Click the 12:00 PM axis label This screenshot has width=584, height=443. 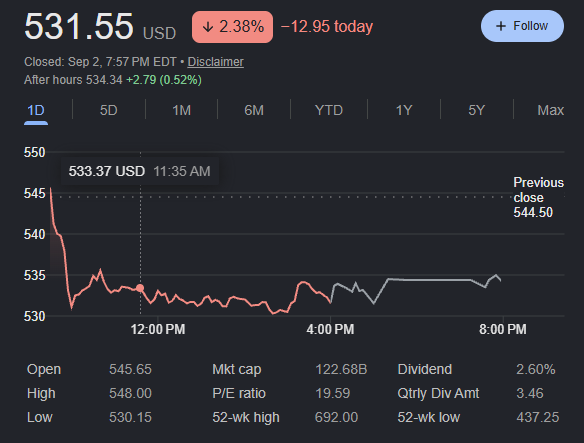coord(158,329)
